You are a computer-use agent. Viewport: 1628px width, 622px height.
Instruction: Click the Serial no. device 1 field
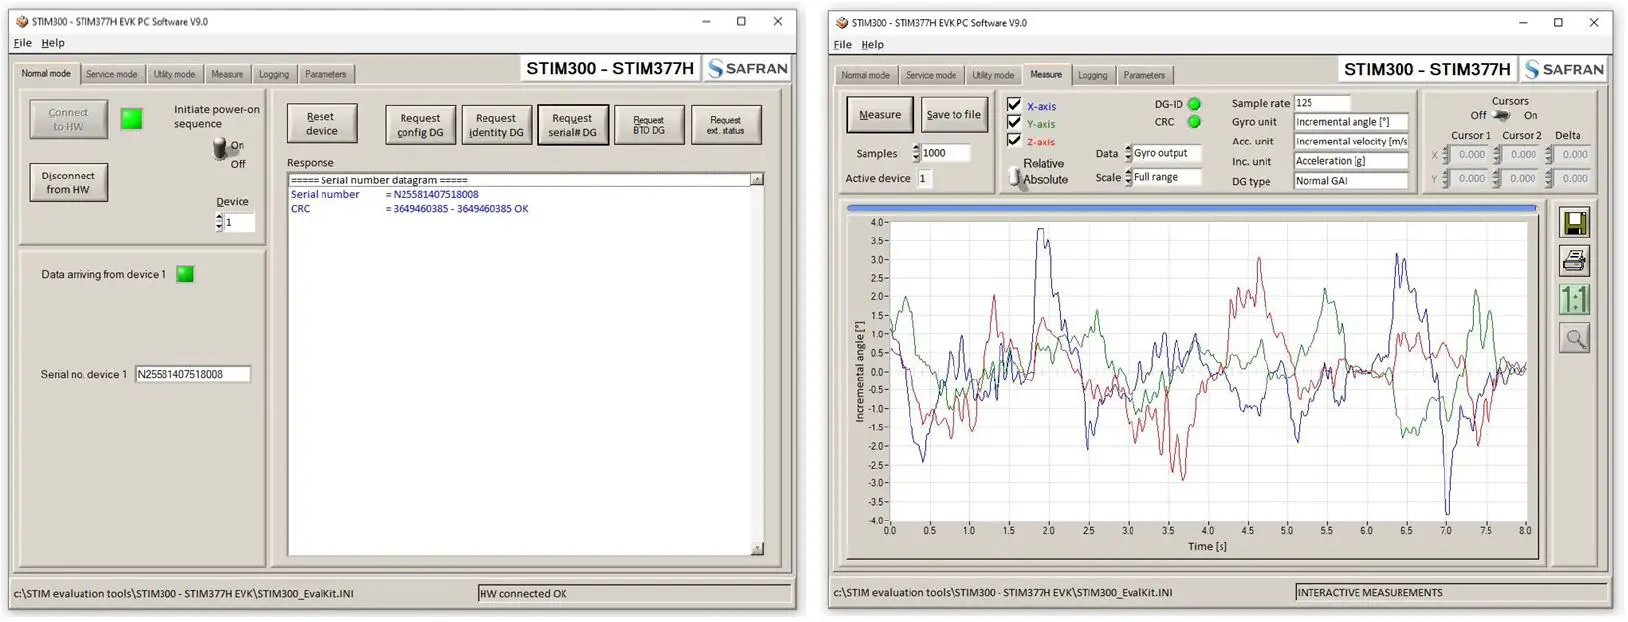[192, 374]
